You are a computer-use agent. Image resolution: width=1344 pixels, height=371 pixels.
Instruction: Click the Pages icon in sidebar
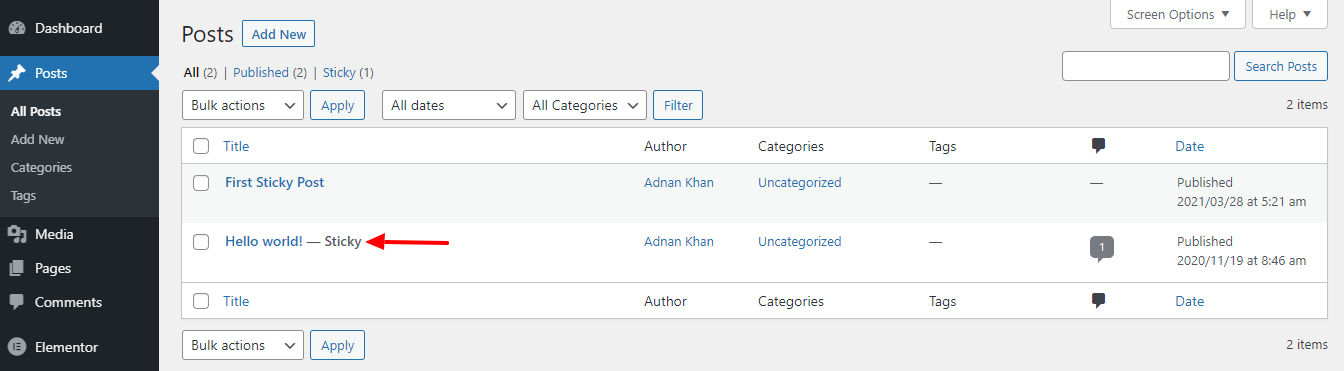[17, 268]
